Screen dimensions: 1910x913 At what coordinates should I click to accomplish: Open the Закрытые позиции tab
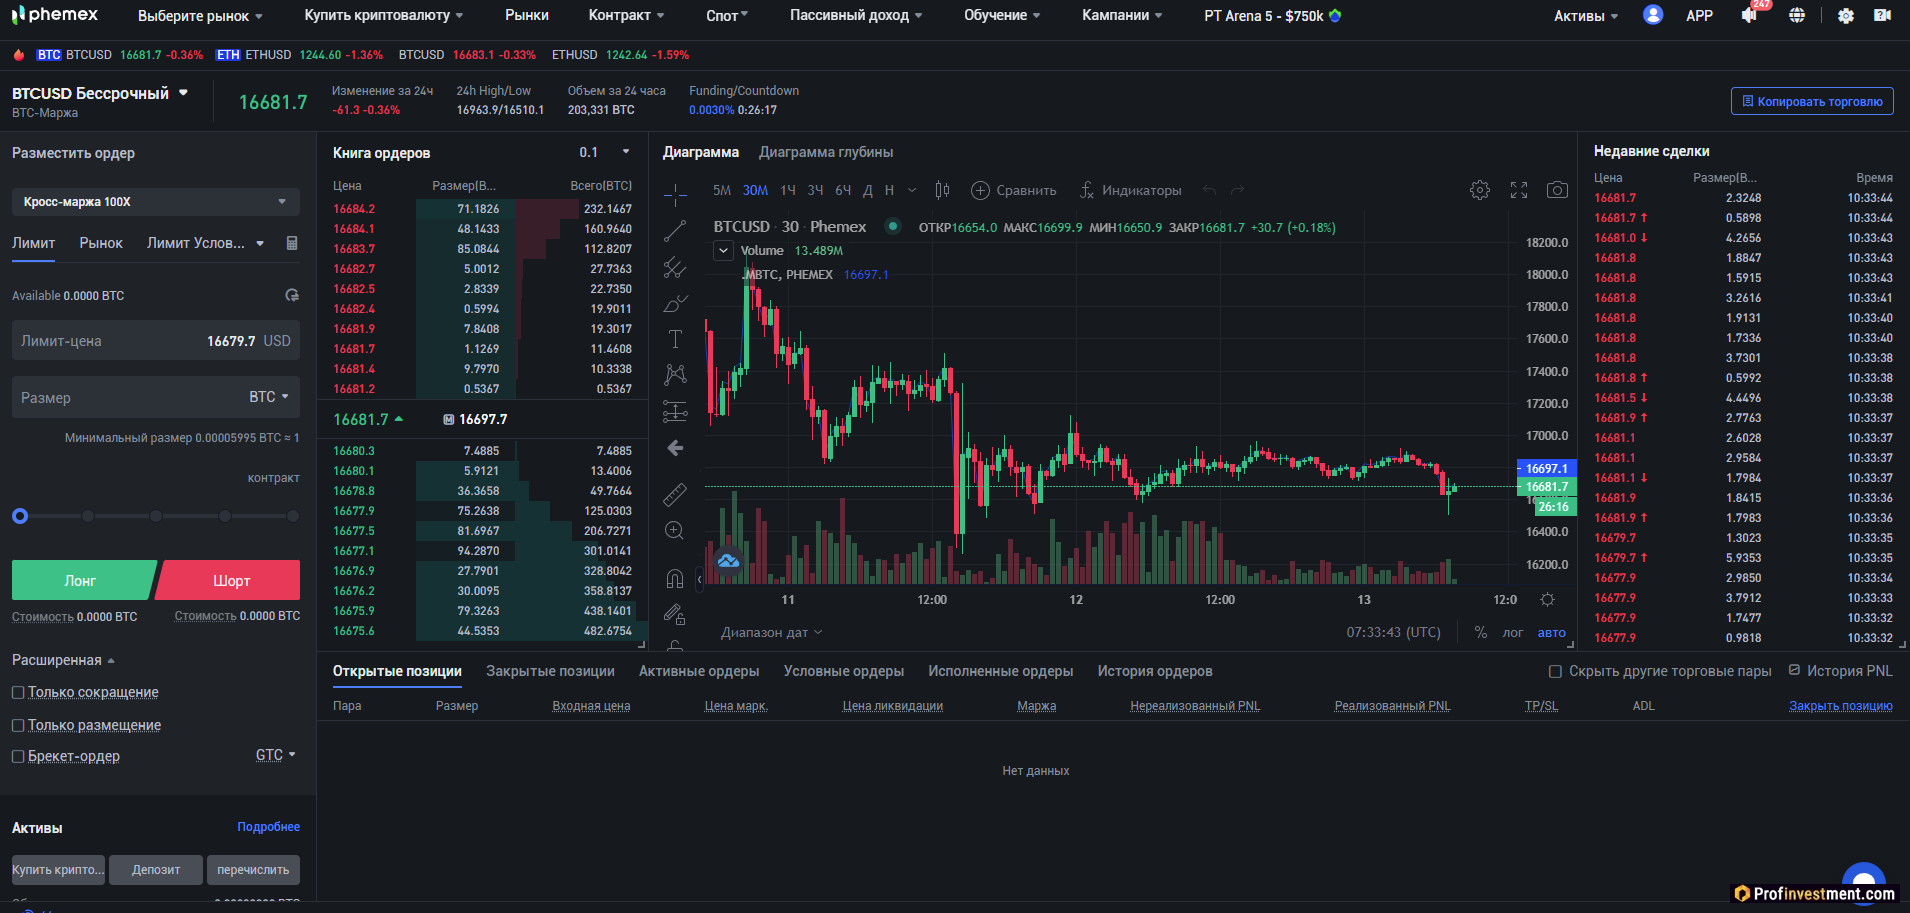(550, 671)
